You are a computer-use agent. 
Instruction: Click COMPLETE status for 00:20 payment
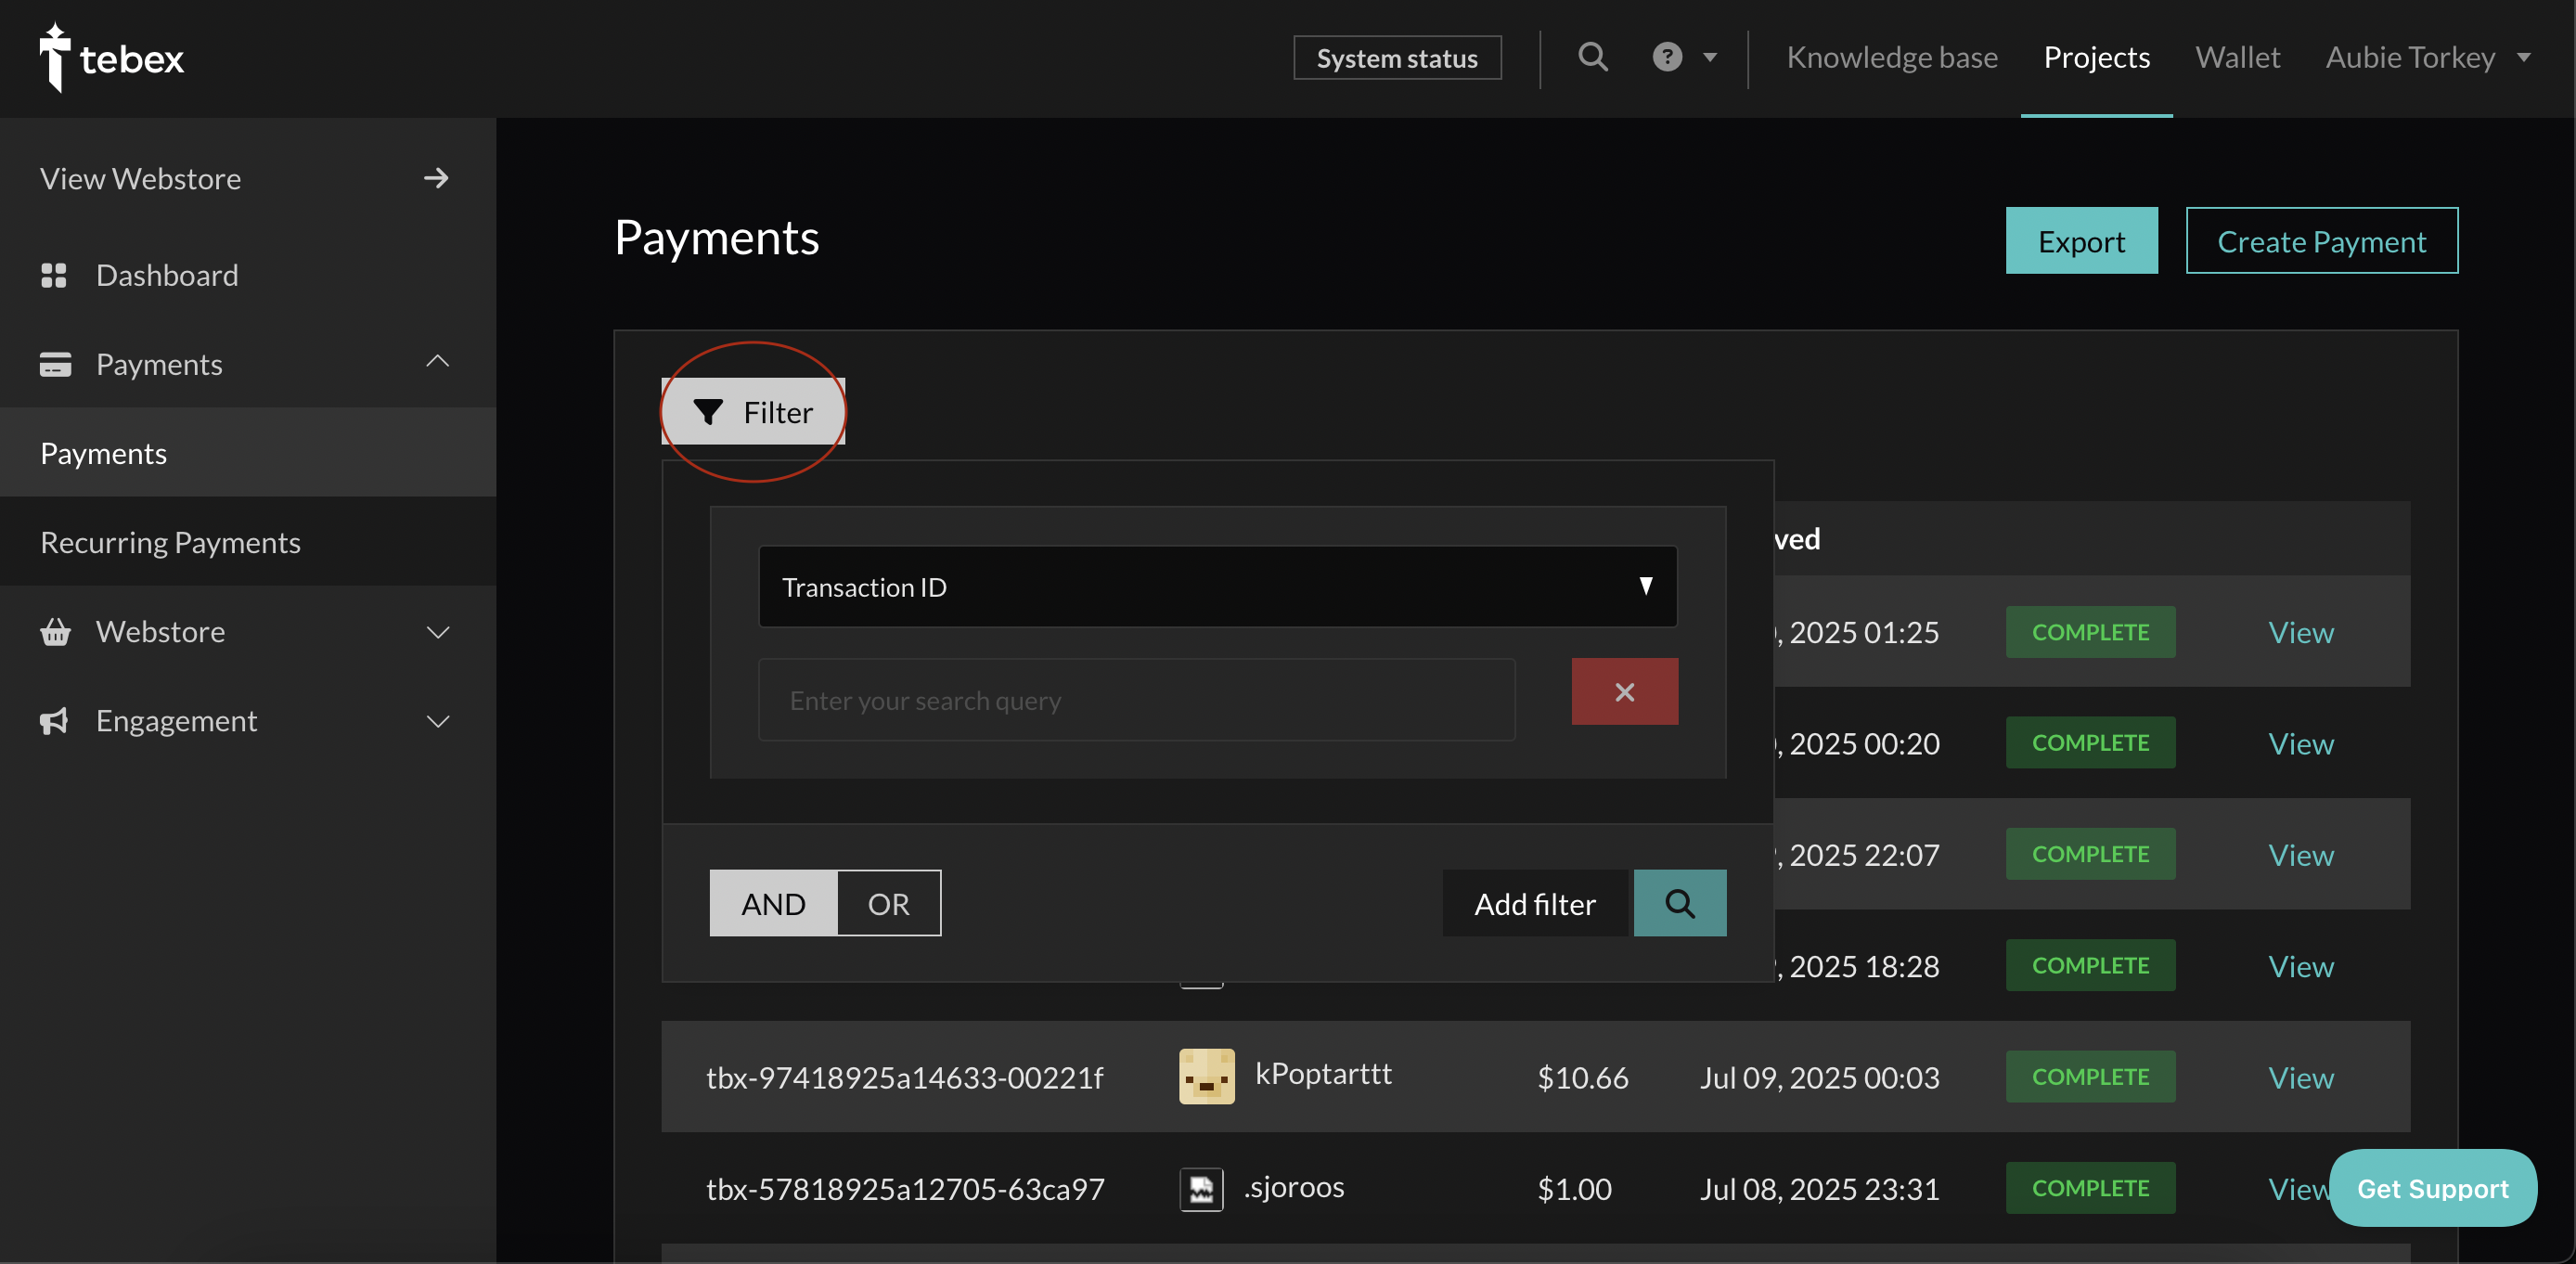(2090, 743)
